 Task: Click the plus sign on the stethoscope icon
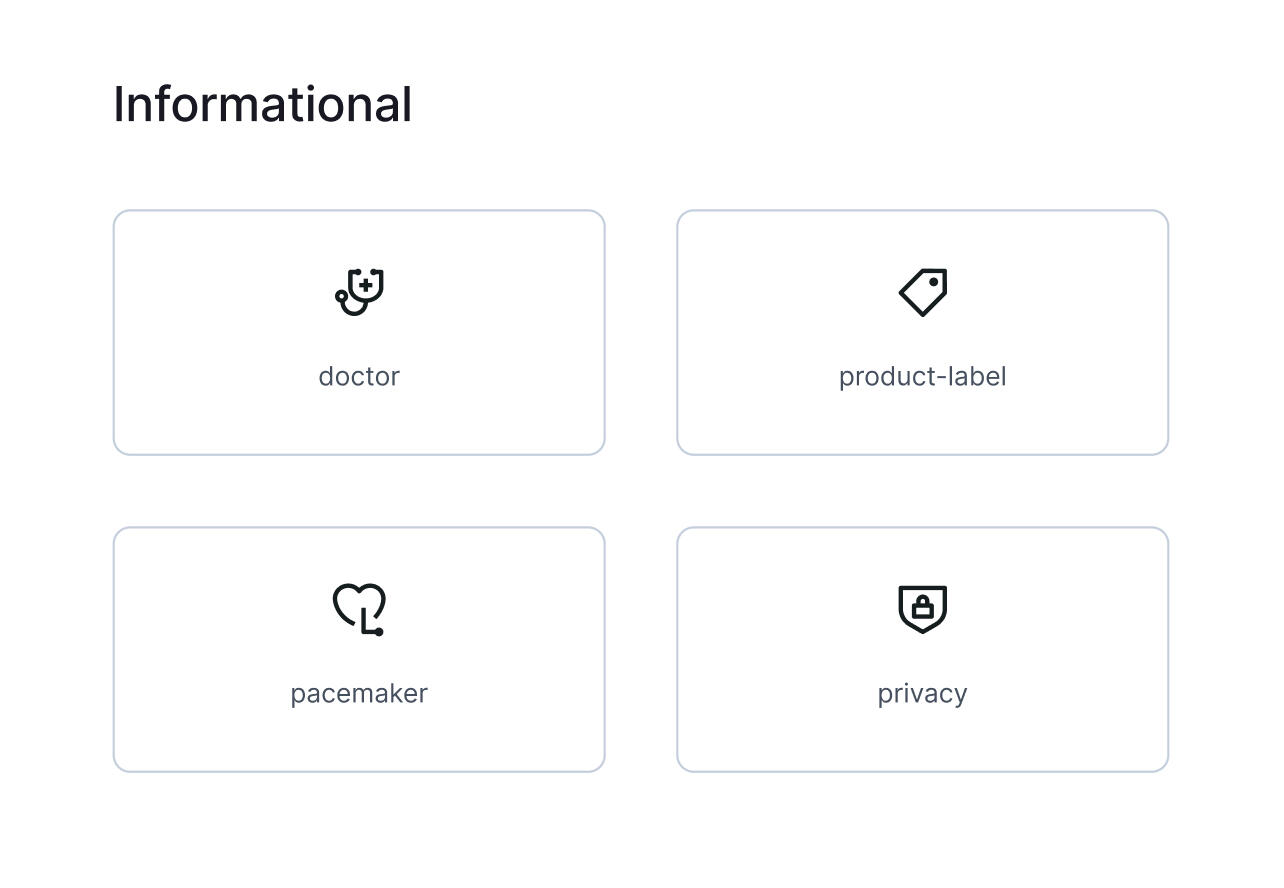click(x=366, y=286)
